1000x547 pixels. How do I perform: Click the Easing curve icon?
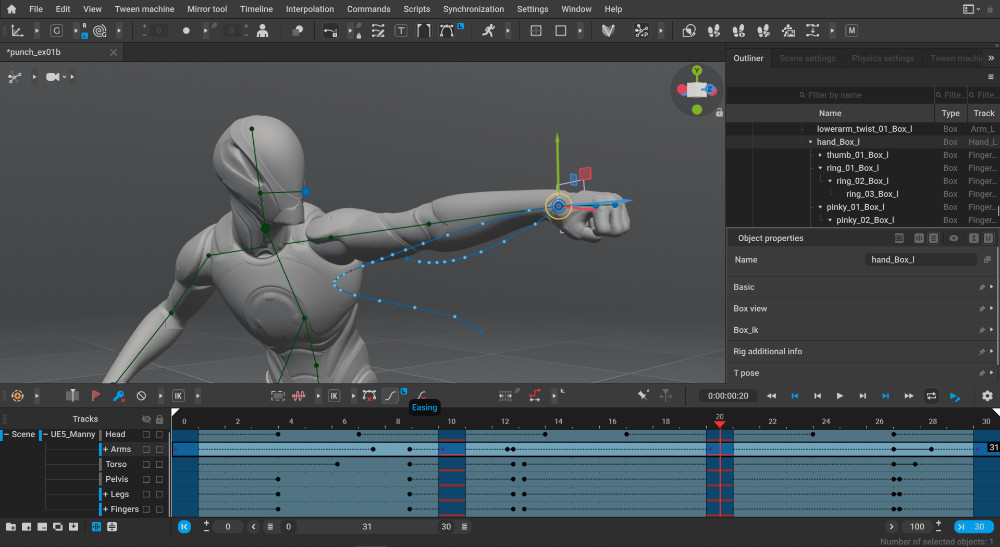point(390,396)
